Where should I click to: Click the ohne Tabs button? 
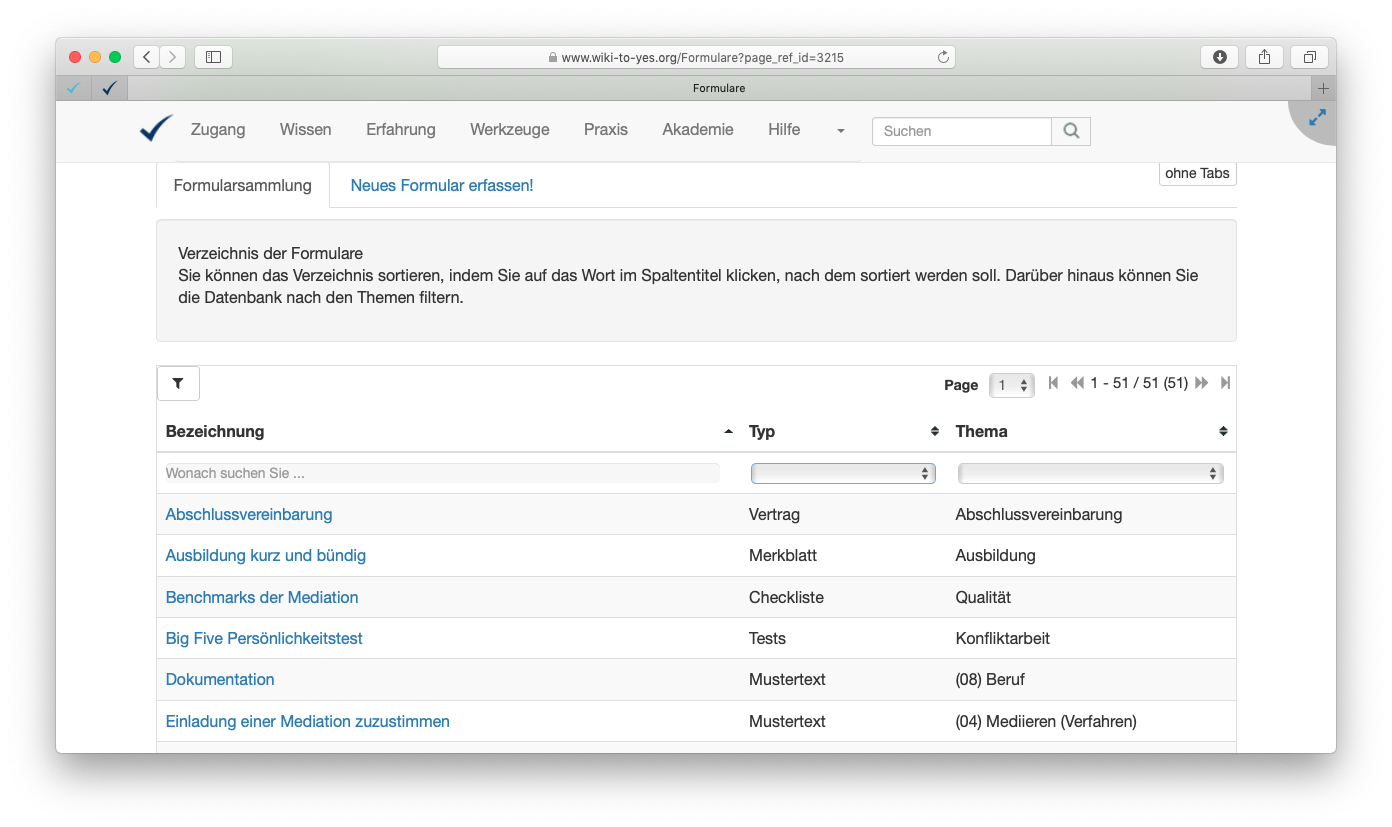click(1197, 174)
